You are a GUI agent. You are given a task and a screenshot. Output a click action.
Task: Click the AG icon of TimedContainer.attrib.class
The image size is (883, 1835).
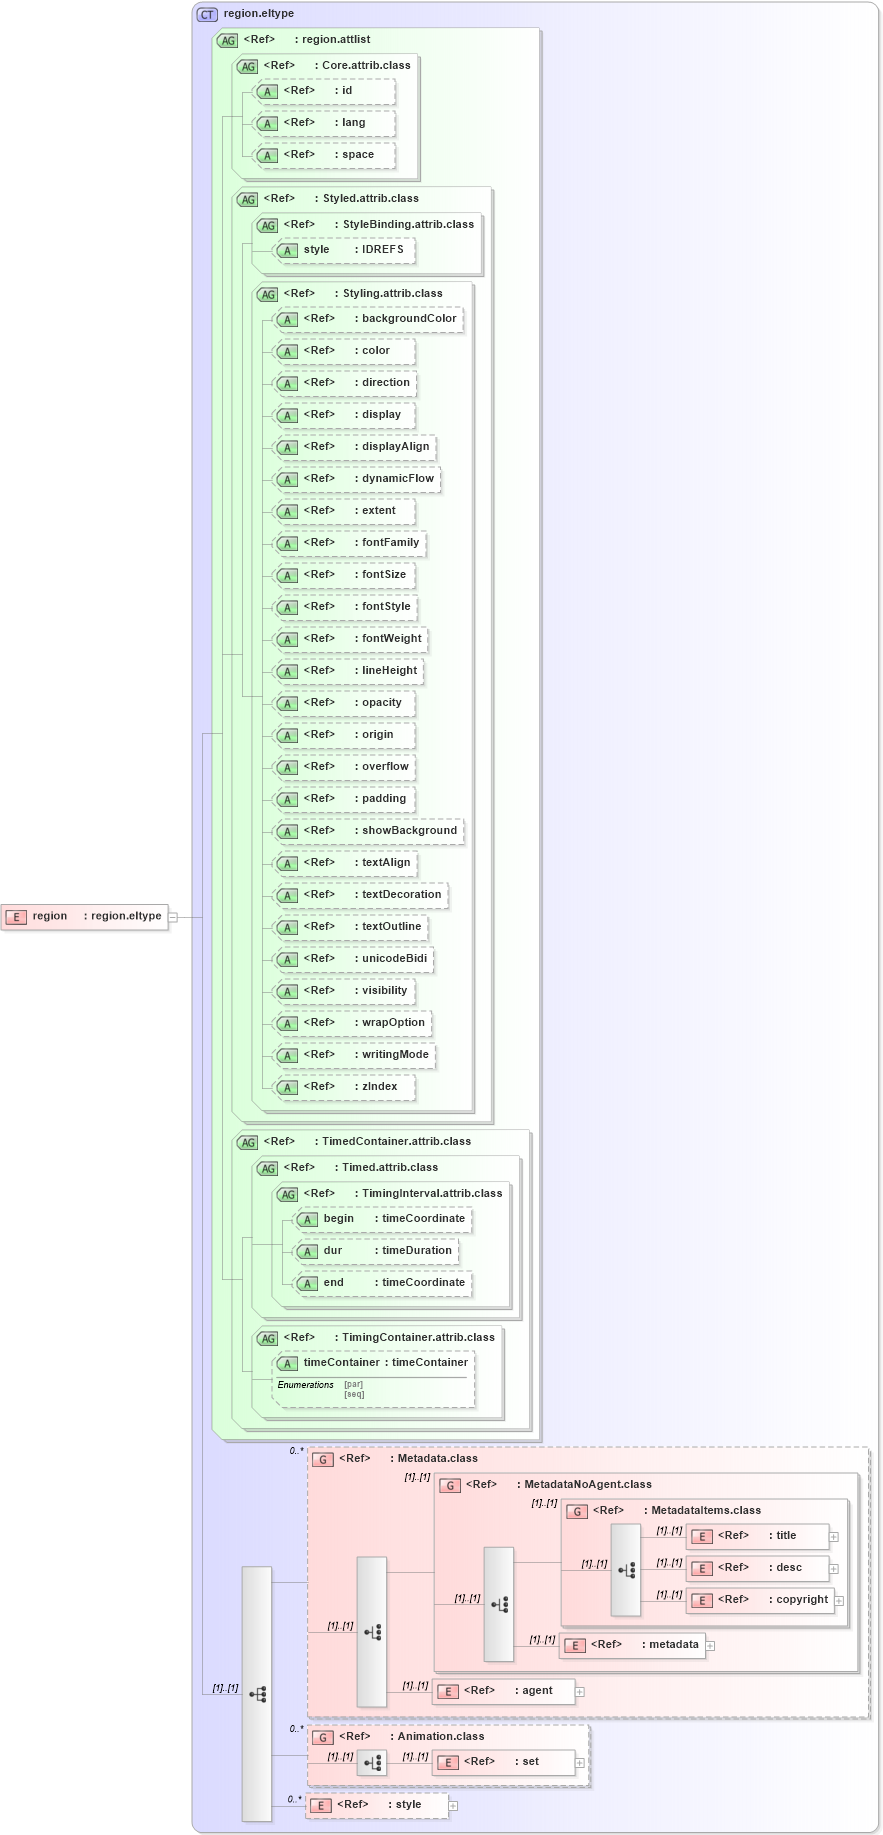(x=247, y=1143)
